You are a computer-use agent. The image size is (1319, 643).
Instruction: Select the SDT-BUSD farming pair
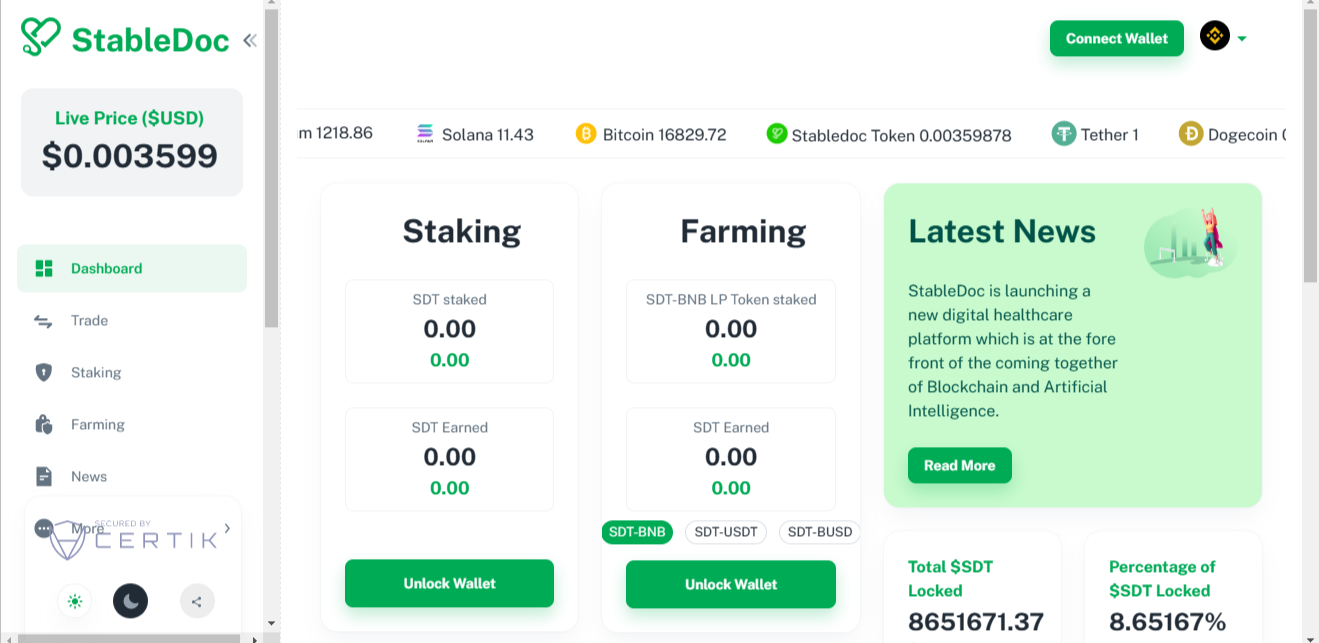click(x=819, y=532)
